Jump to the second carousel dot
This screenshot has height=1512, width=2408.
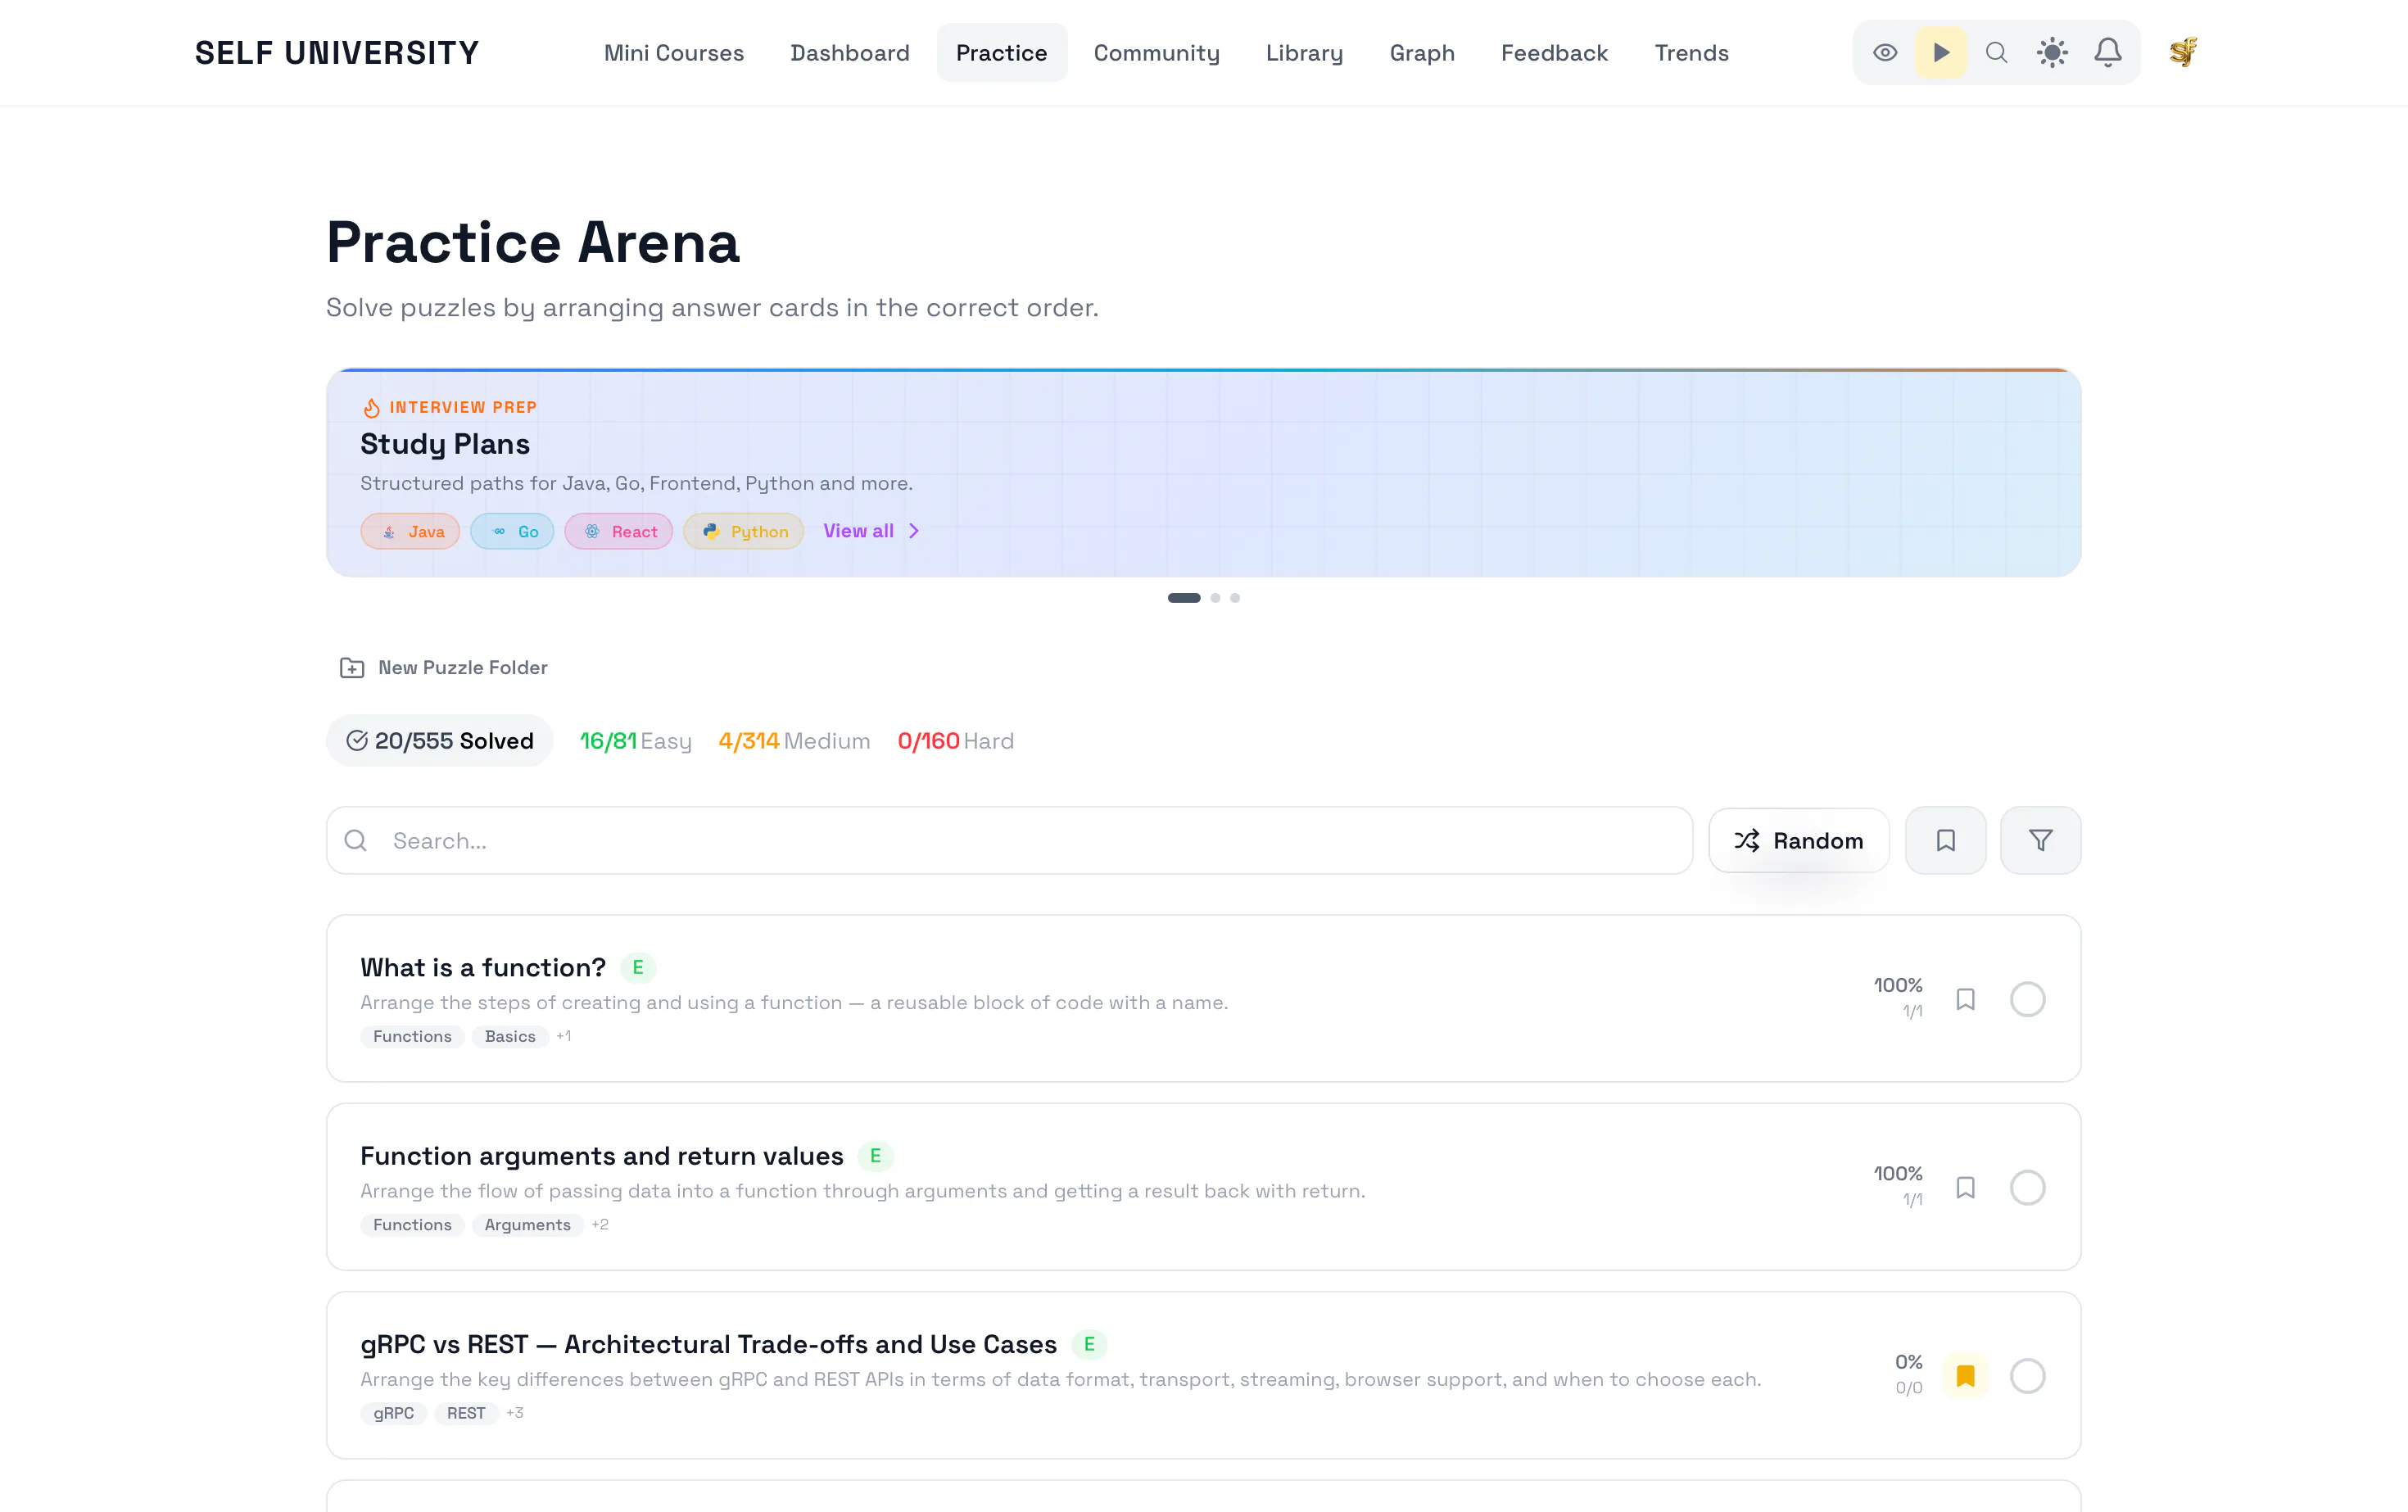pos(1215,598)
